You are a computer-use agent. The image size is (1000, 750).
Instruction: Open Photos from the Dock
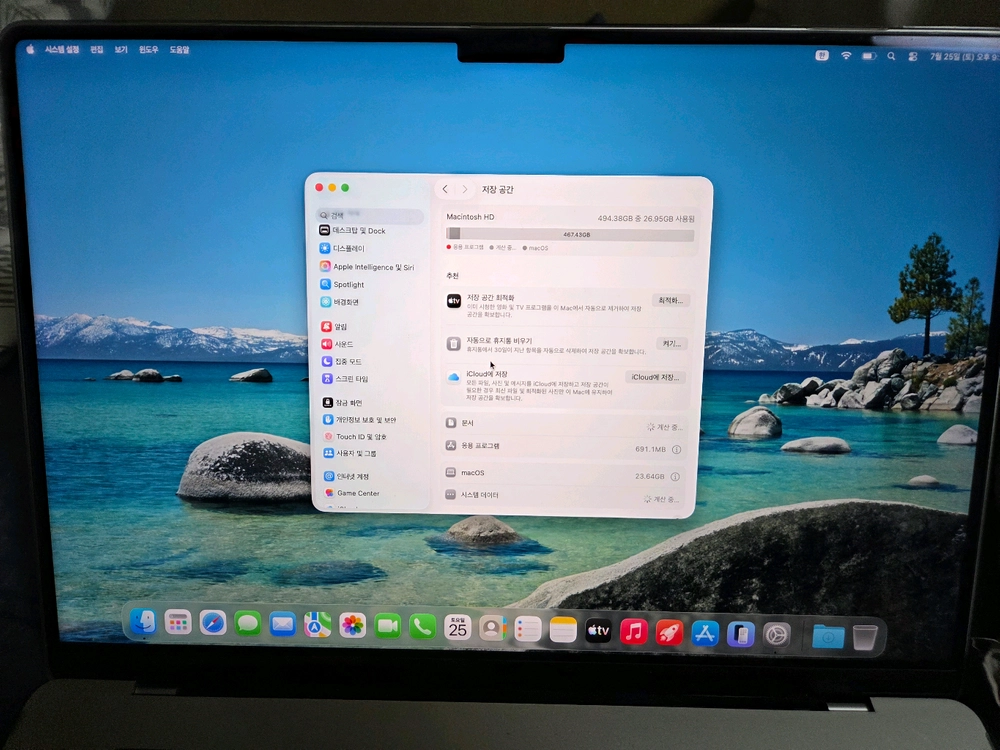coord(352,626)
